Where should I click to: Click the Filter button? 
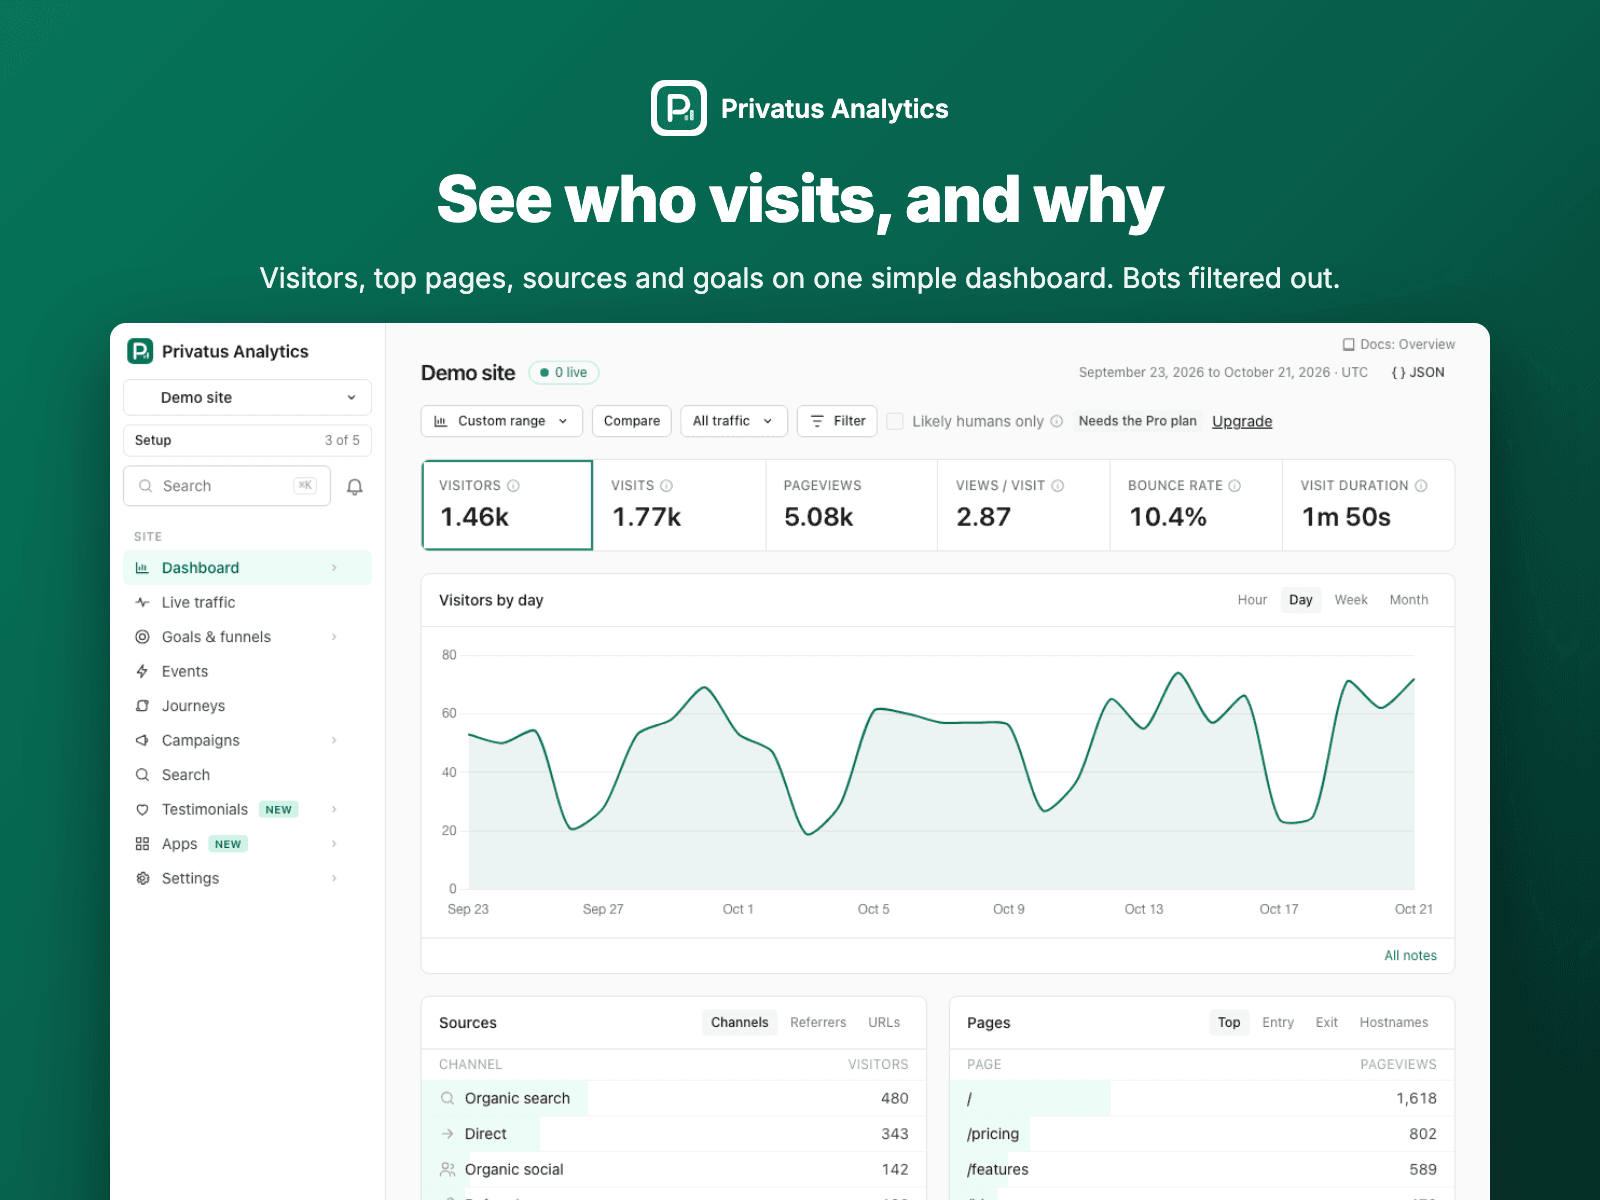coord(838,421)
